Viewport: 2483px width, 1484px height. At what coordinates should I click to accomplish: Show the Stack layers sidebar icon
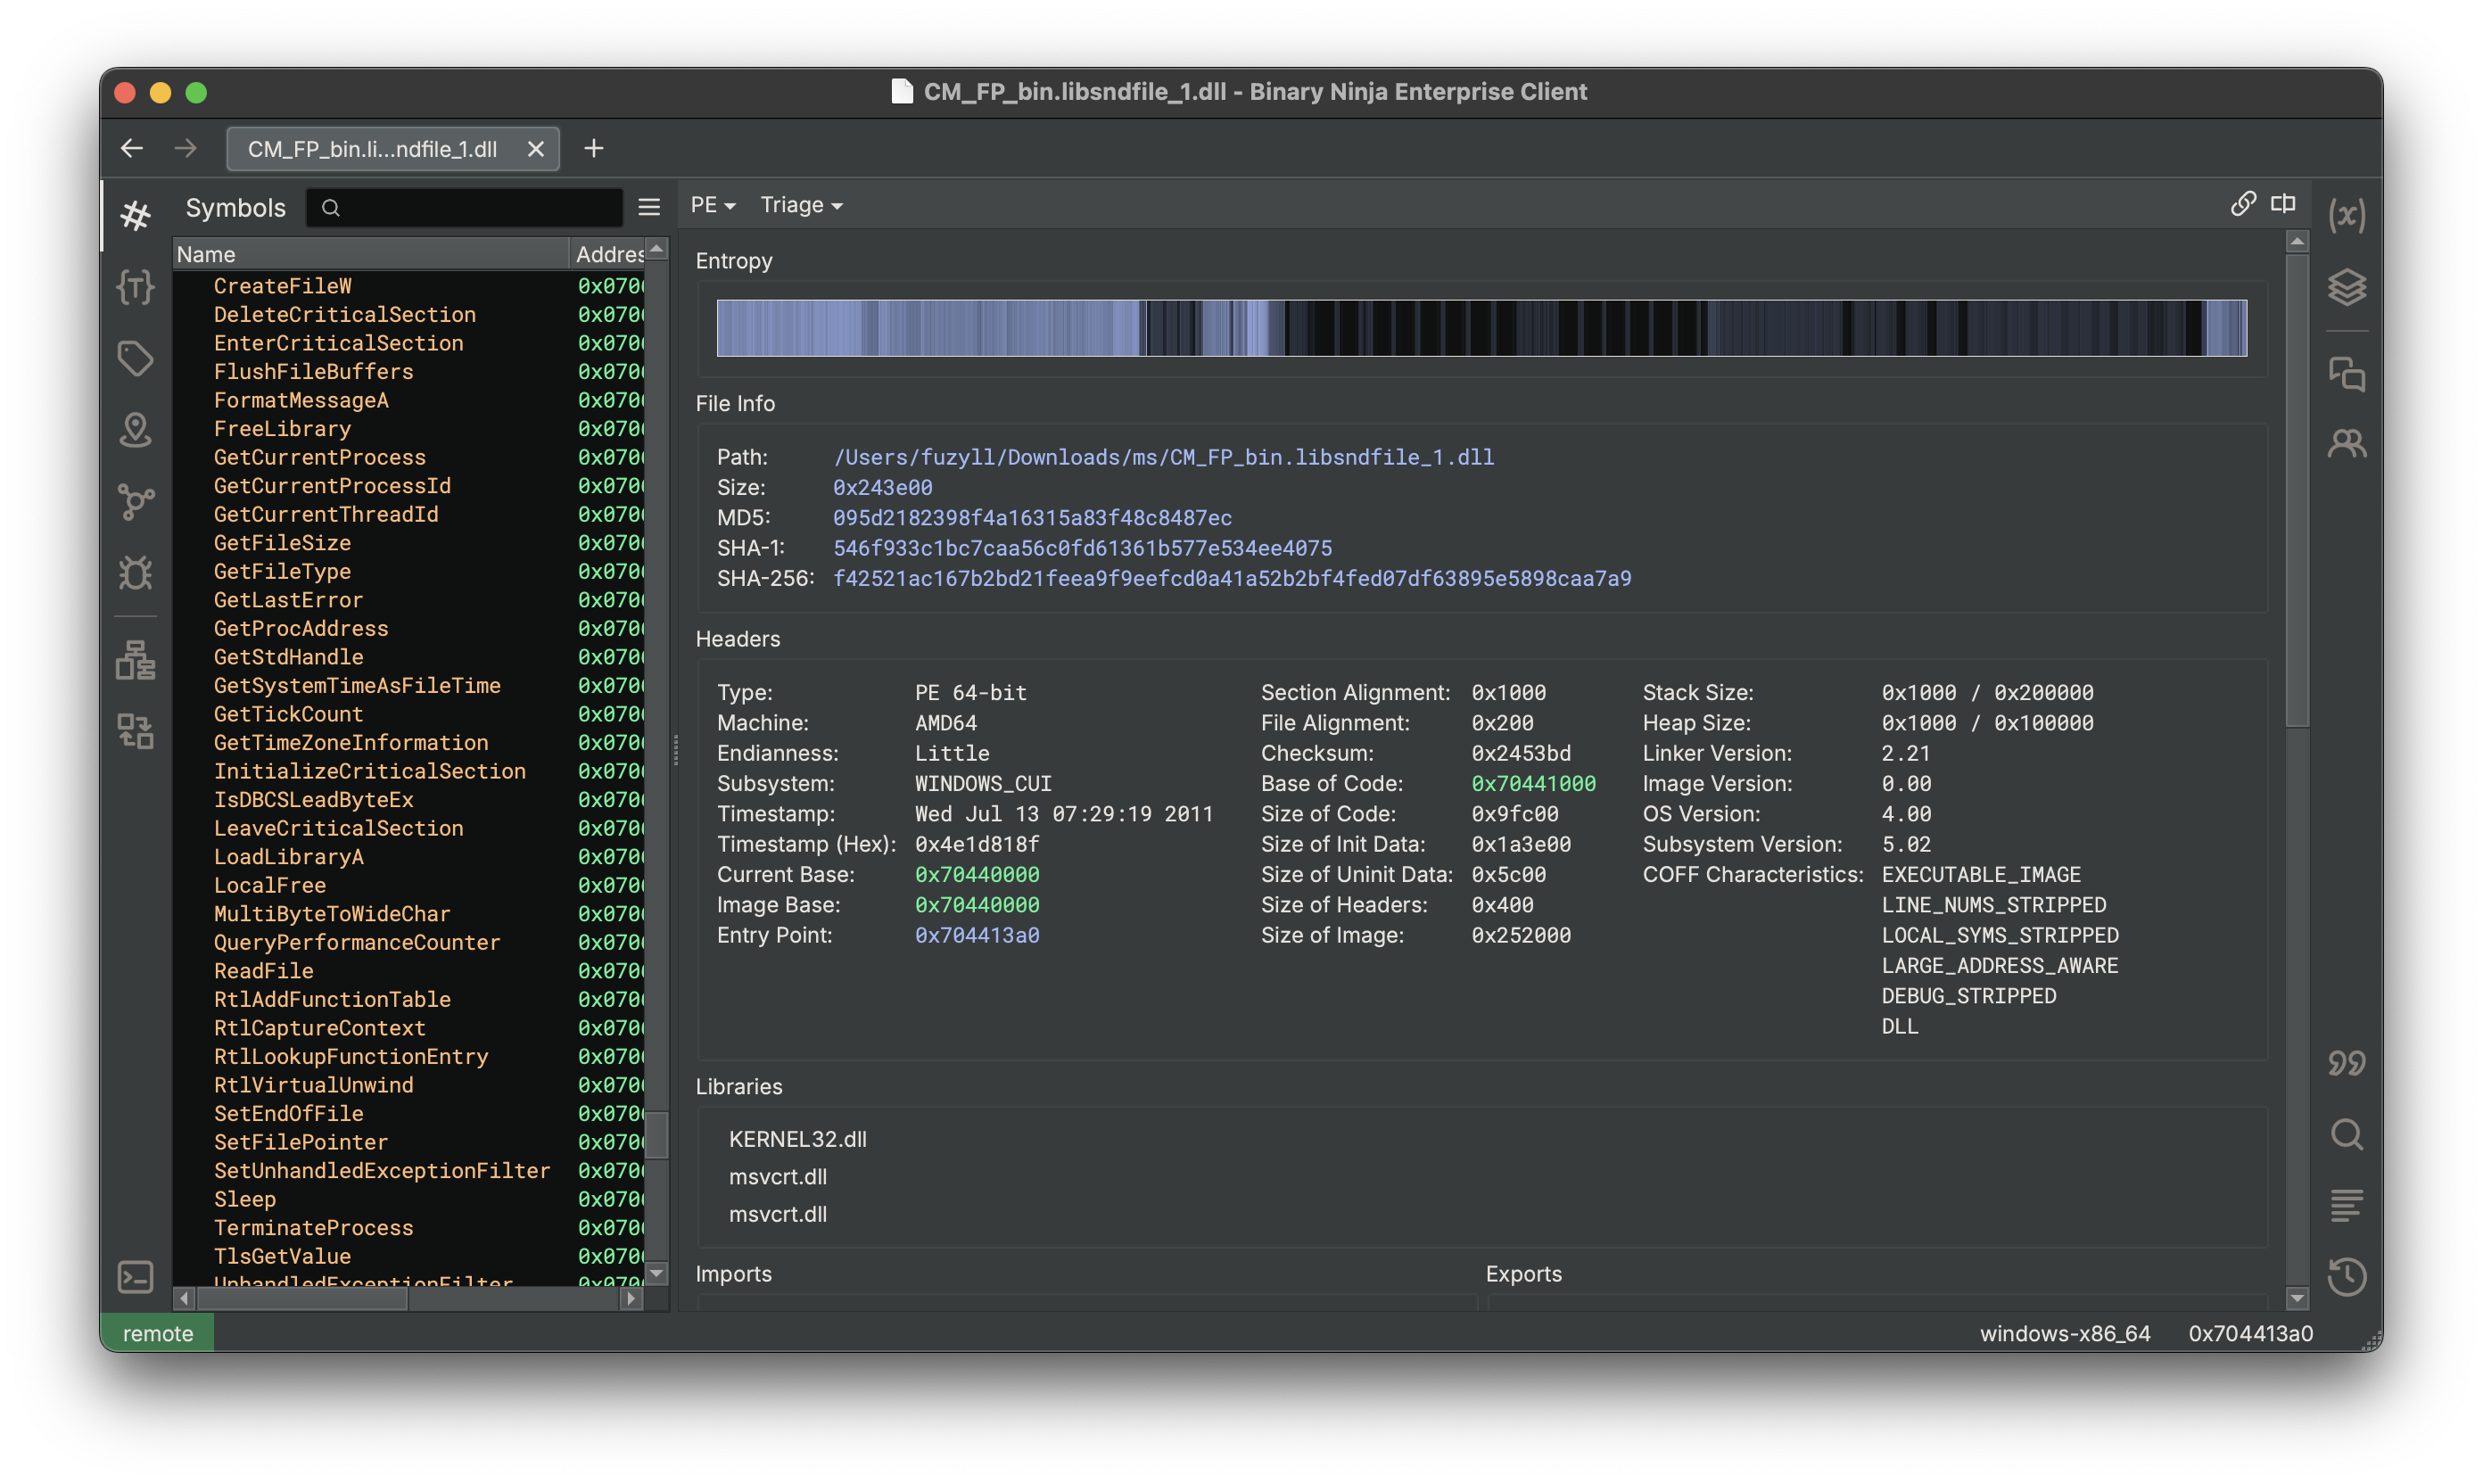2346,288
